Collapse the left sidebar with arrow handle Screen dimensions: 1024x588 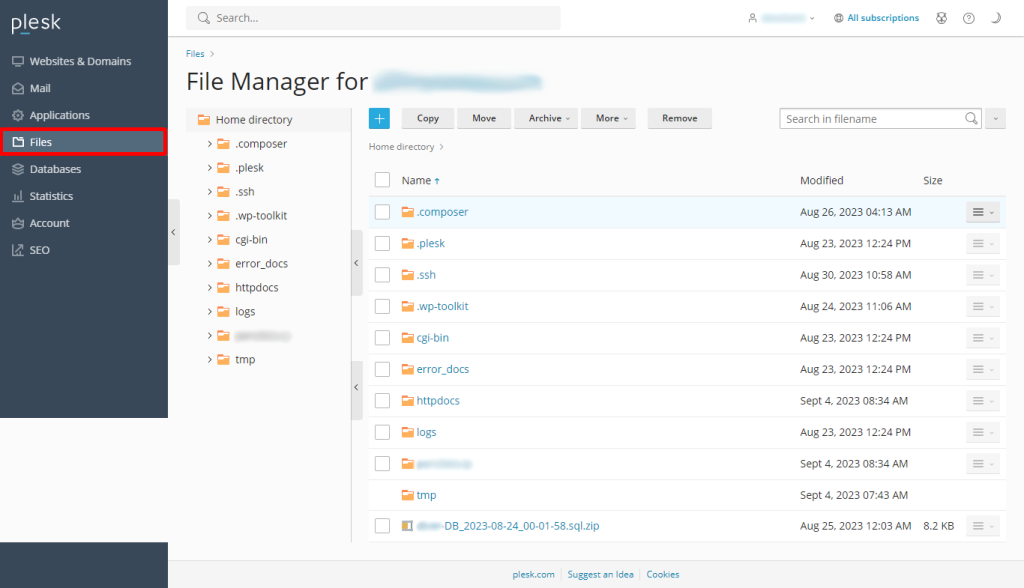pyautogui.click(x=173, y=232)
